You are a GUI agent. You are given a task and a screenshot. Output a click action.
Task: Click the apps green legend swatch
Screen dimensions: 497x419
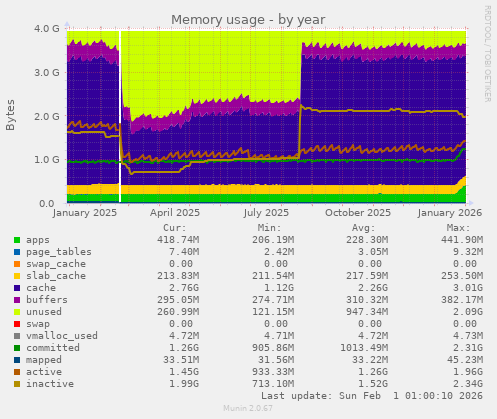pyautogui.click(x=17, y=240)
